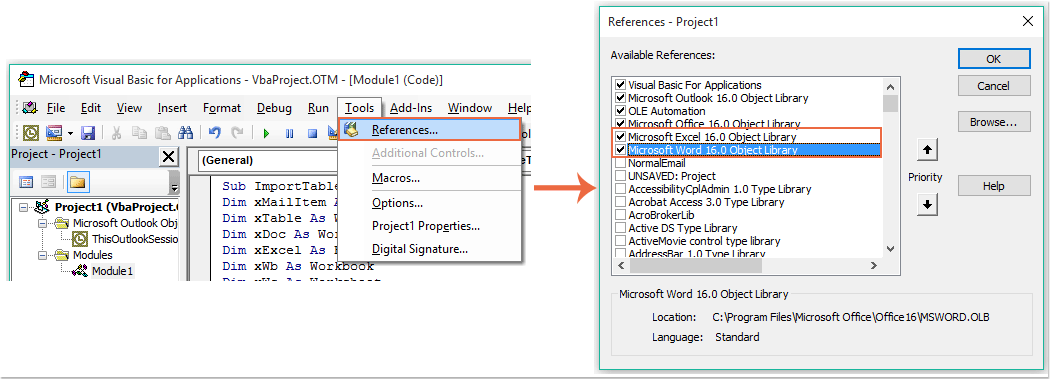Open the Insert menu

[x=172, y=108]
